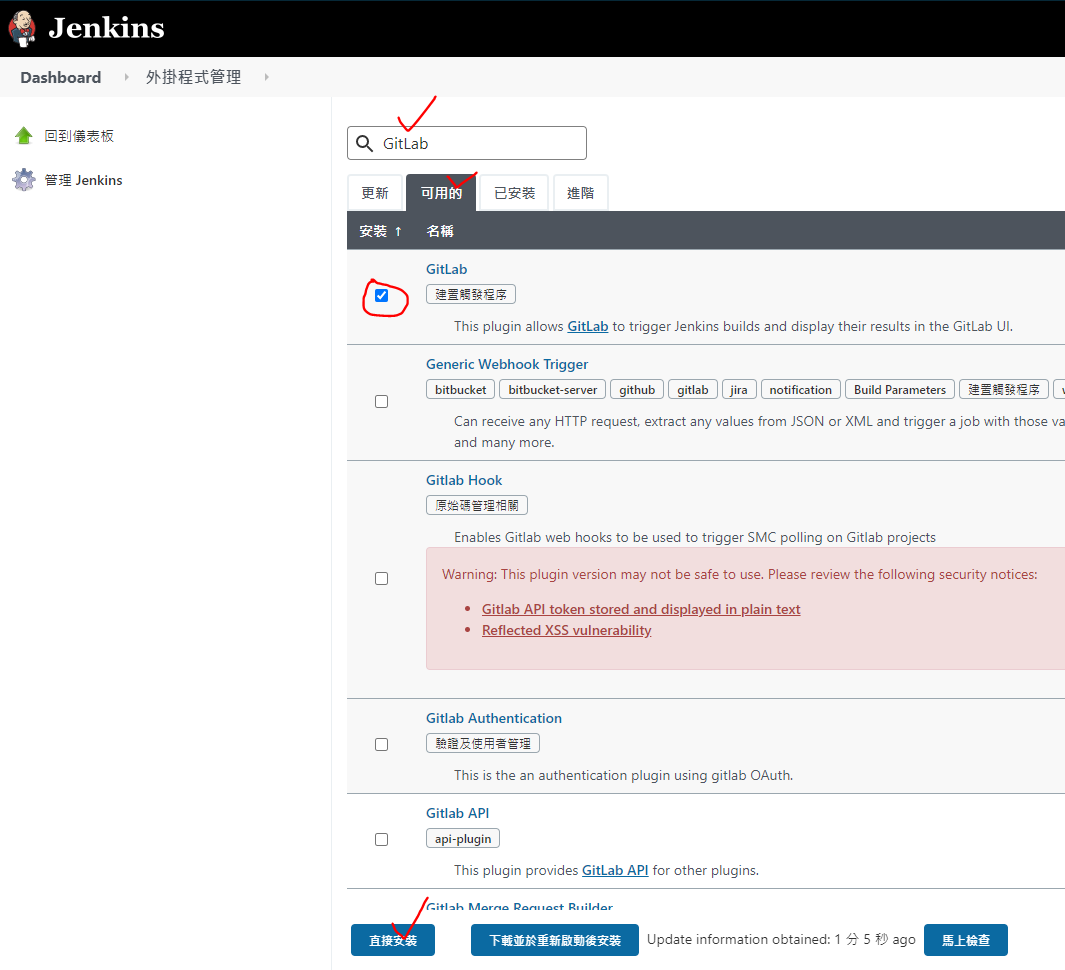Click the github tag
This screenshot has width=1065, height=970.
click(636, 390)
